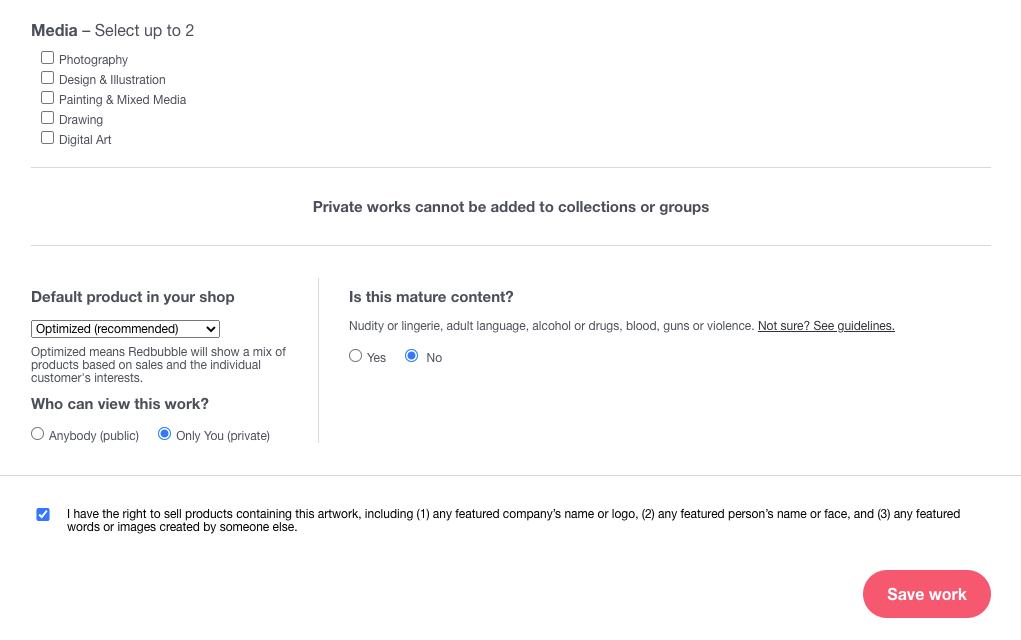Click the Photography label text
This screenshot has width=1021, height=640.
point(93,60)
